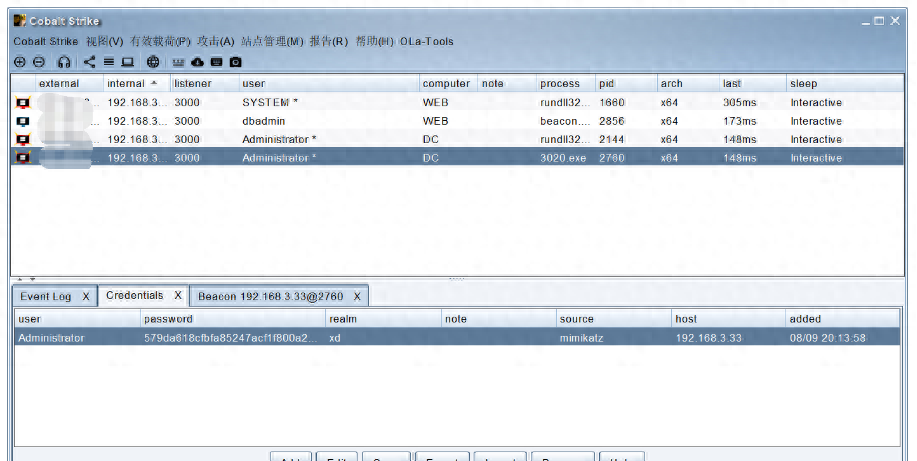
Task: Switch to pivot graph via share icon
Action: tap(89, 61)
